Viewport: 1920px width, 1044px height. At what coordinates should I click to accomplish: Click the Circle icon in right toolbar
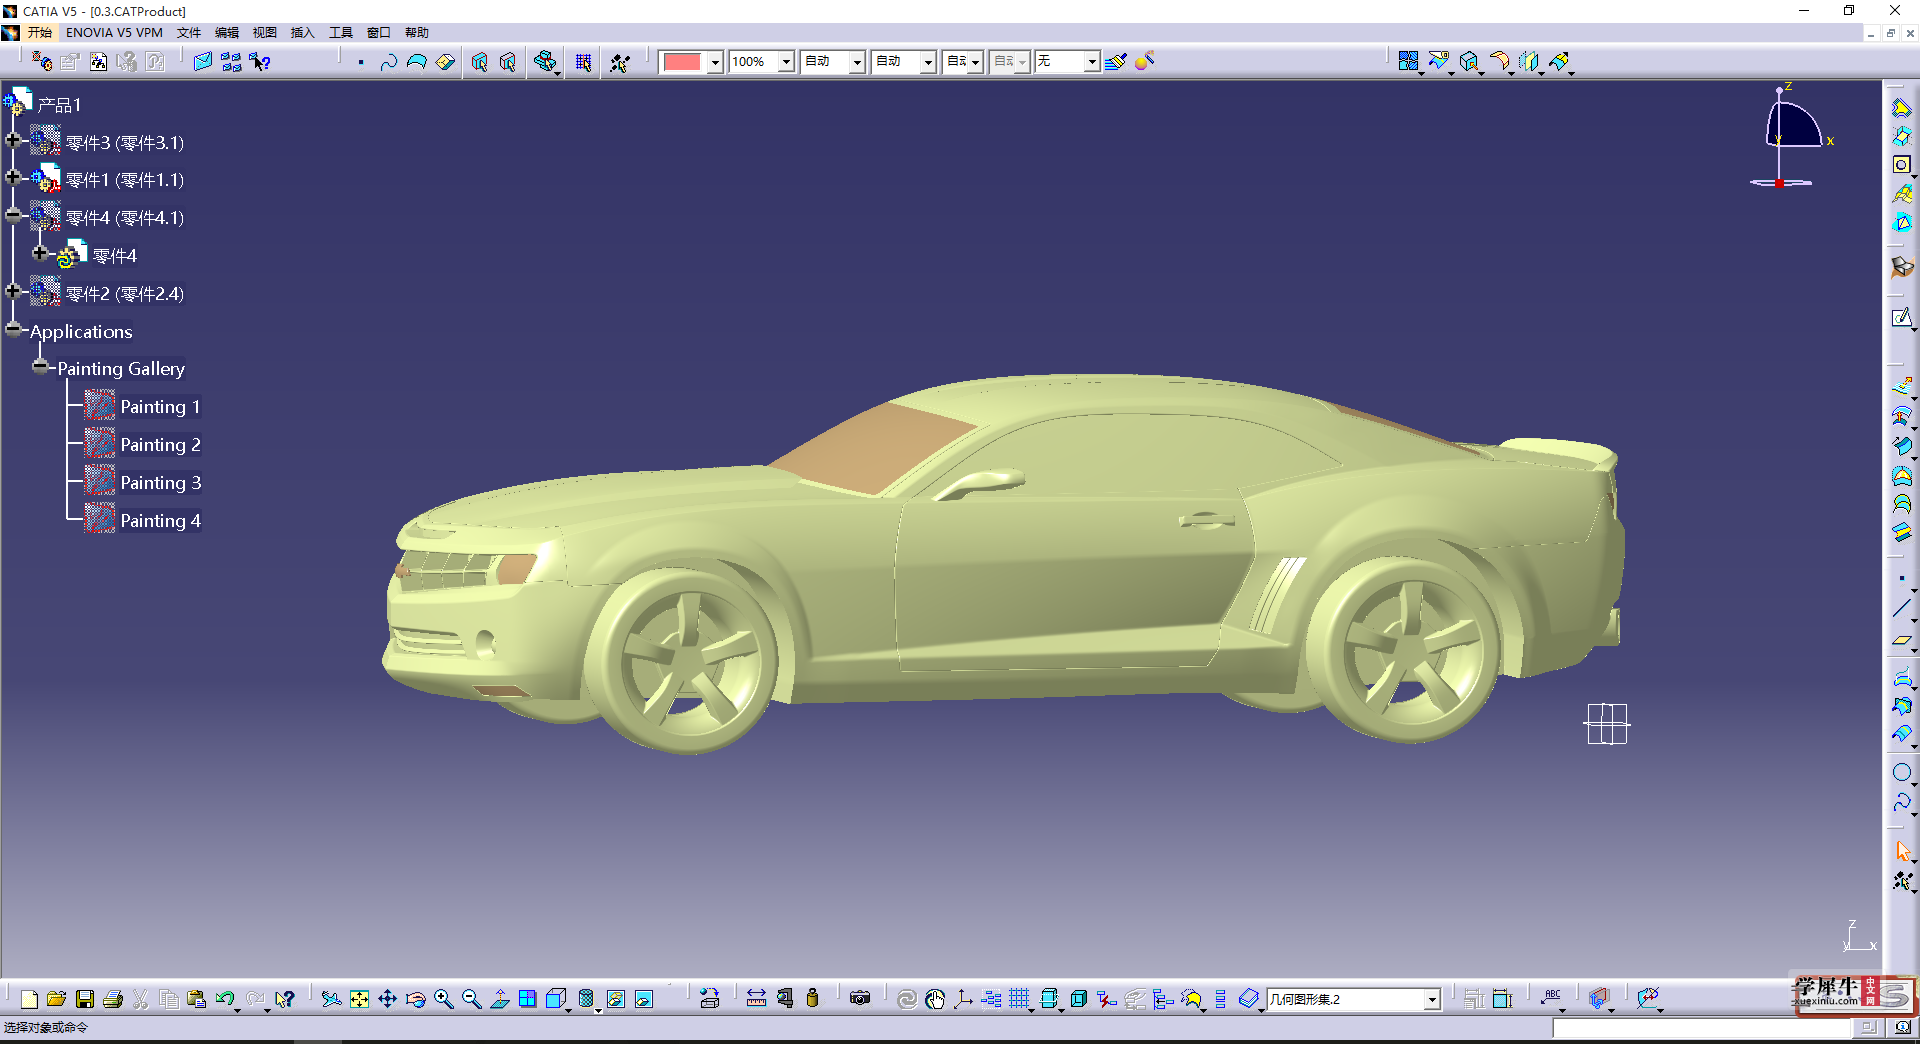1902,772
